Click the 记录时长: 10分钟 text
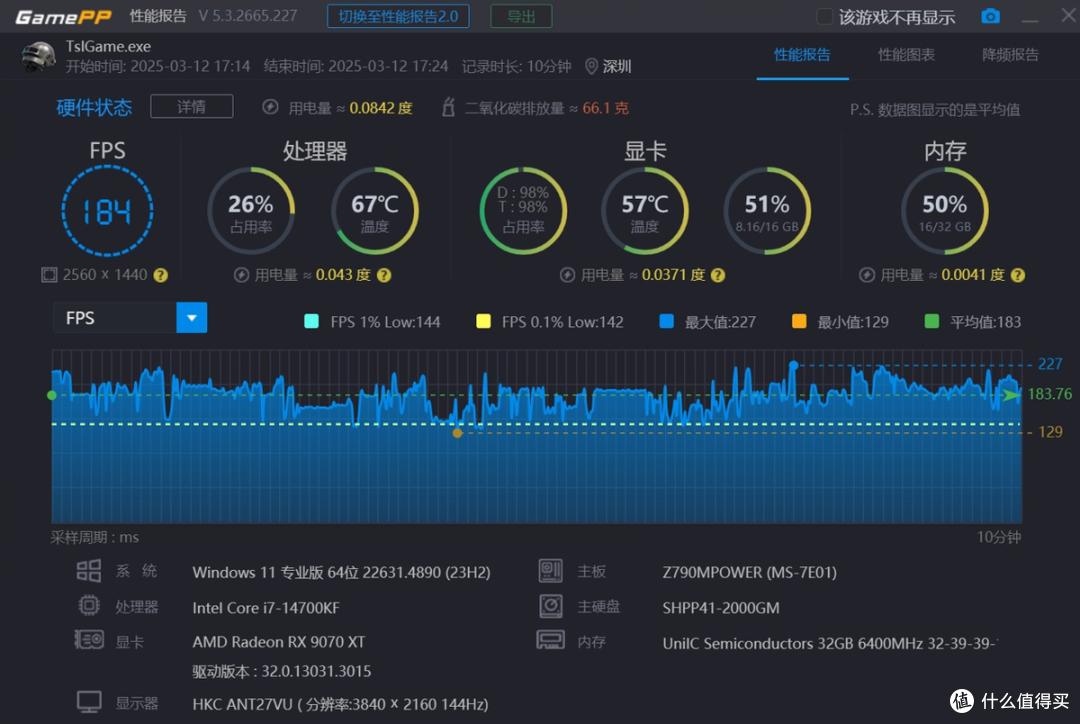 coord(517,66)
